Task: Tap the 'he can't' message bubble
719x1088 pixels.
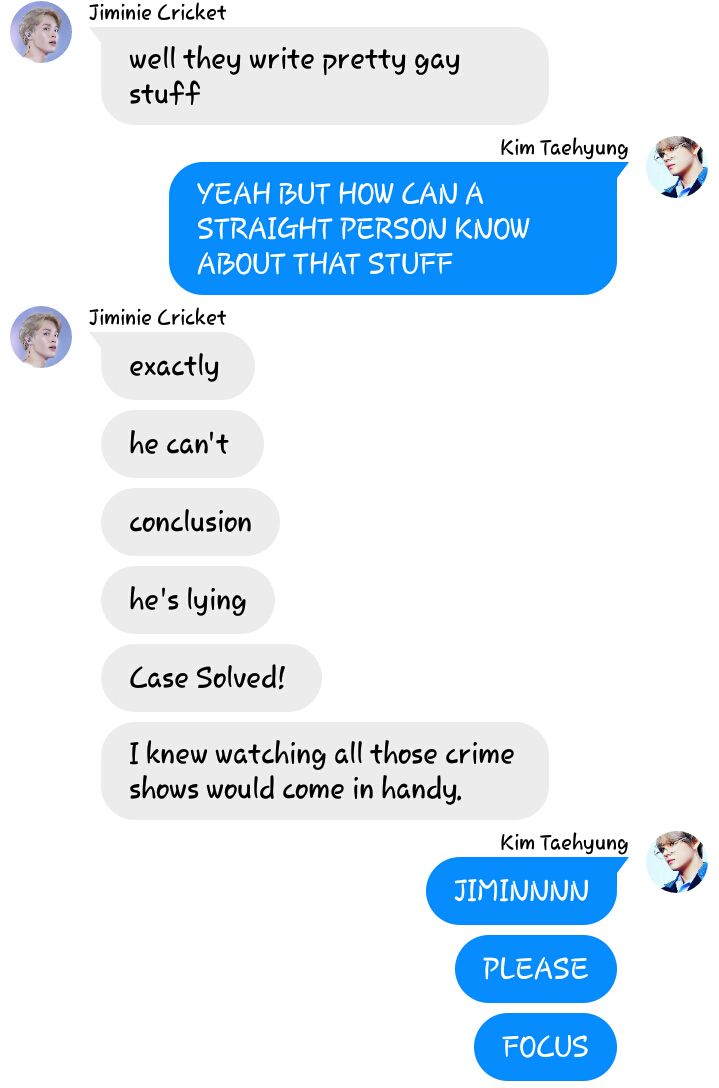Action: [183, 444]
